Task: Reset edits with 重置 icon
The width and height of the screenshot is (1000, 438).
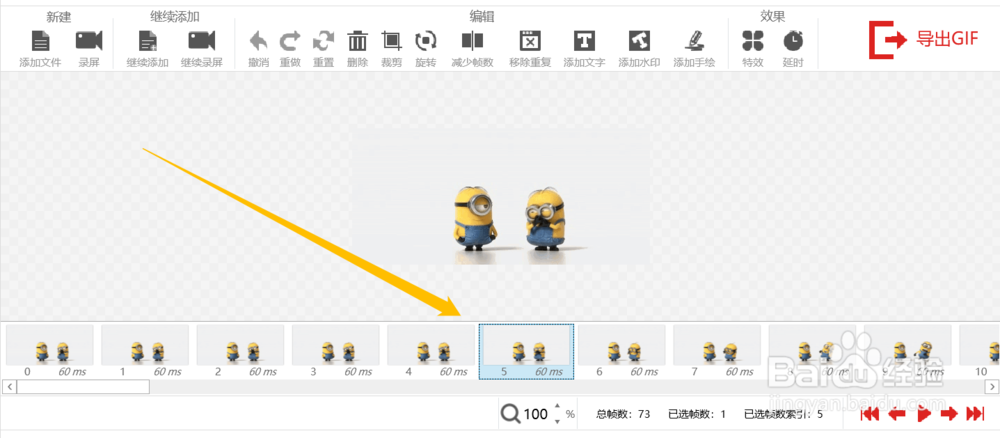Action: coord(323,41)
